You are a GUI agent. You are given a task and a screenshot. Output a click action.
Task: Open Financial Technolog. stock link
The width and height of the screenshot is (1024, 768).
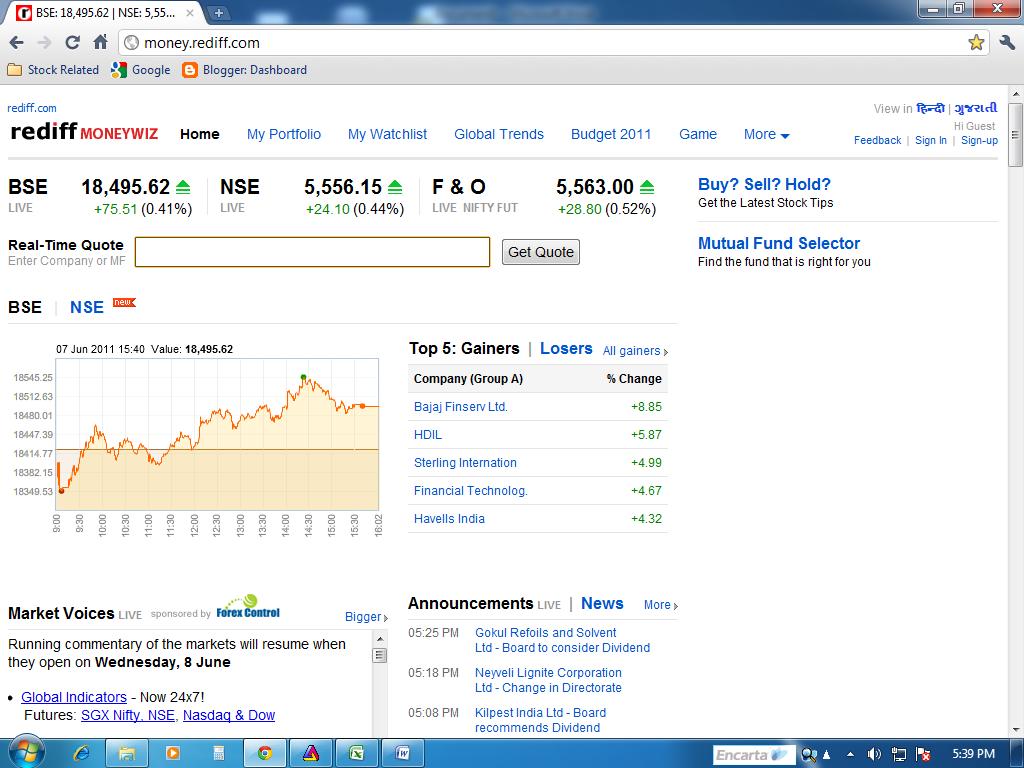point(470,490)
